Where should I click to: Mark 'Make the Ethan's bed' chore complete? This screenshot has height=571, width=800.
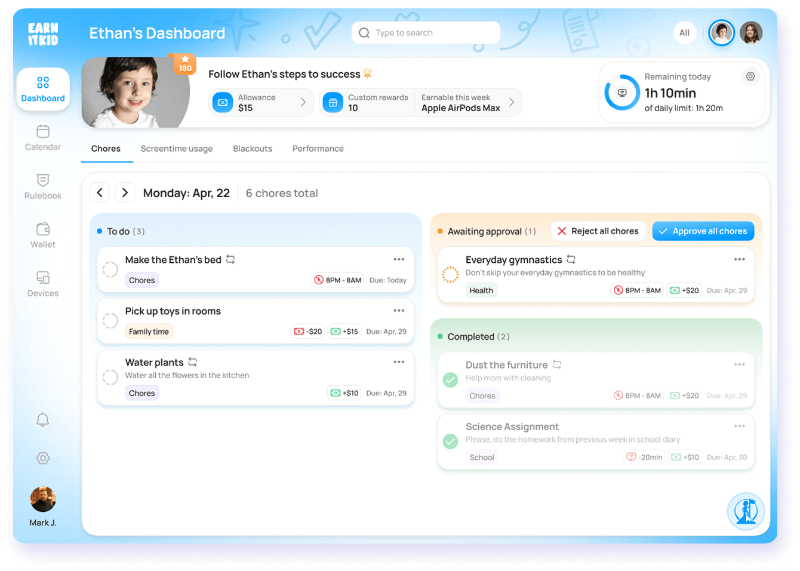coord(110,269)
